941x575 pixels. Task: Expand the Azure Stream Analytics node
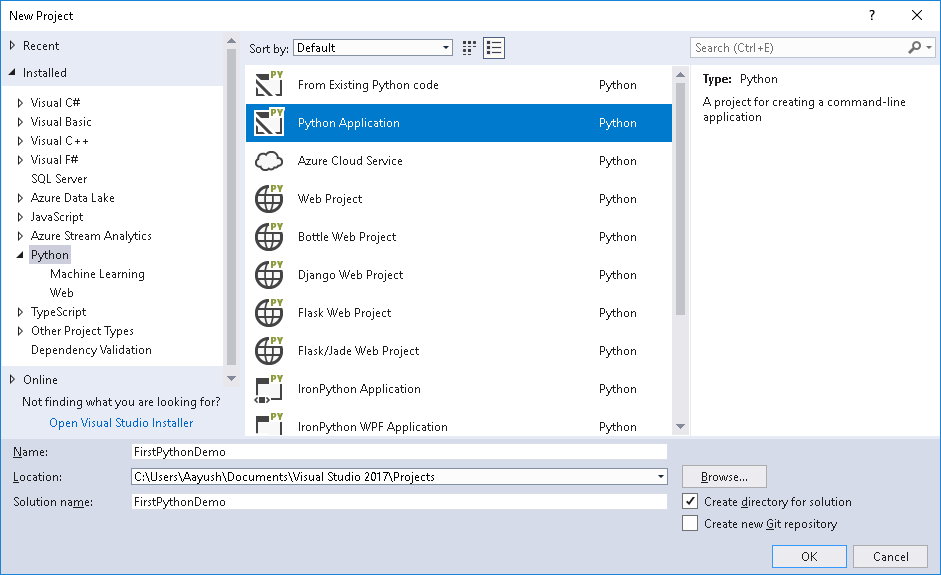[x=20, y=236]
